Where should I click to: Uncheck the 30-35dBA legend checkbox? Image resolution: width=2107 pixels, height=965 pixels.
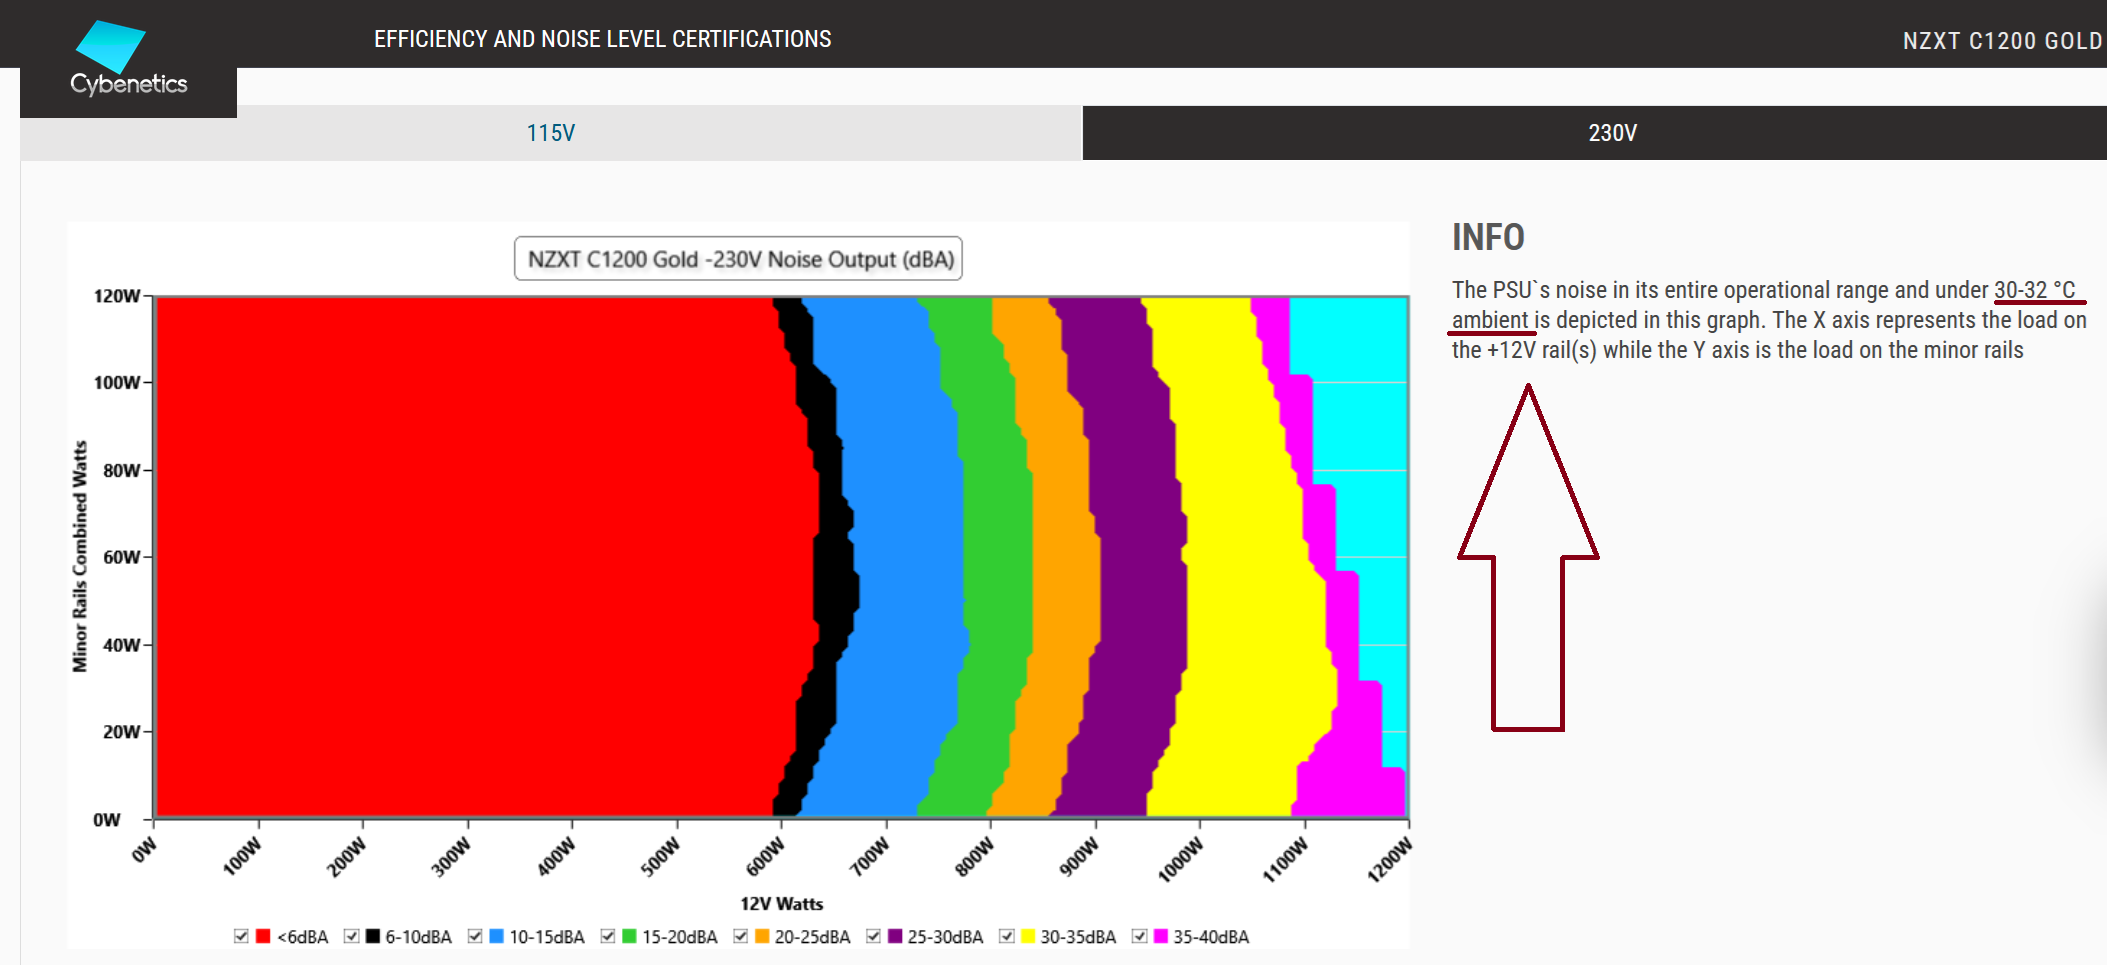point(1007,937)
